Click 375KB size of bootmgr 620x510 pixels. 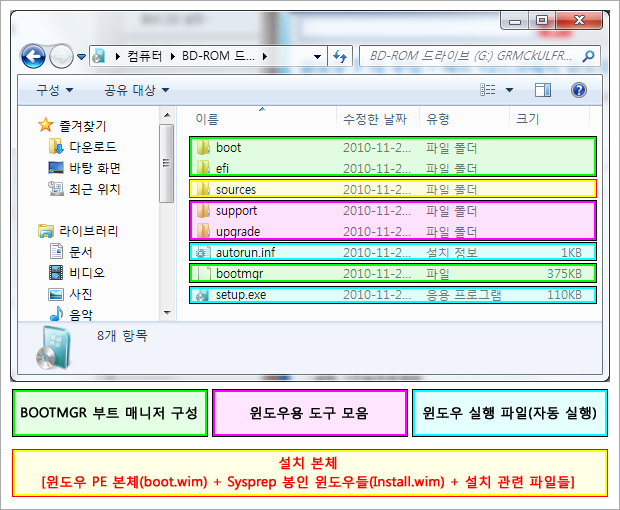pyautogui.click(x=564, y=274)
